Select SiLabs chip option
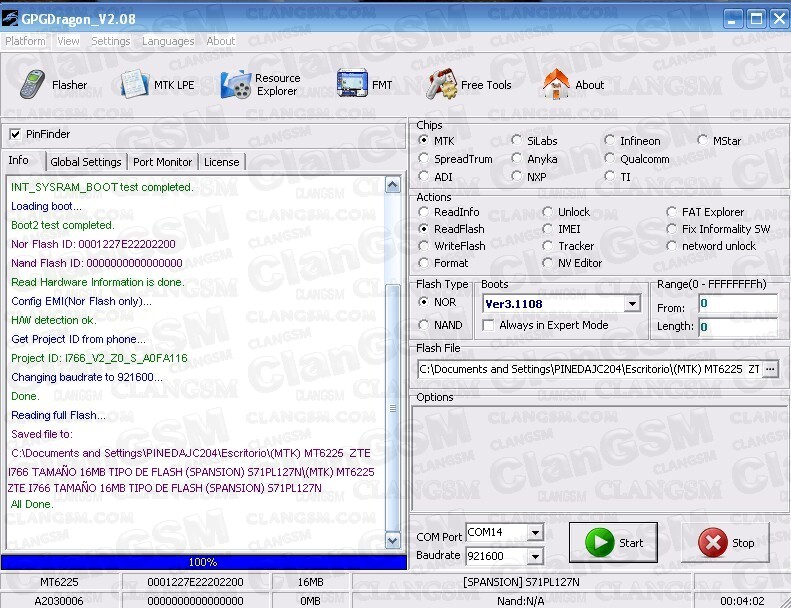This screenshot has width=791, height=608. pyautogui.click(x=516, y=140)
